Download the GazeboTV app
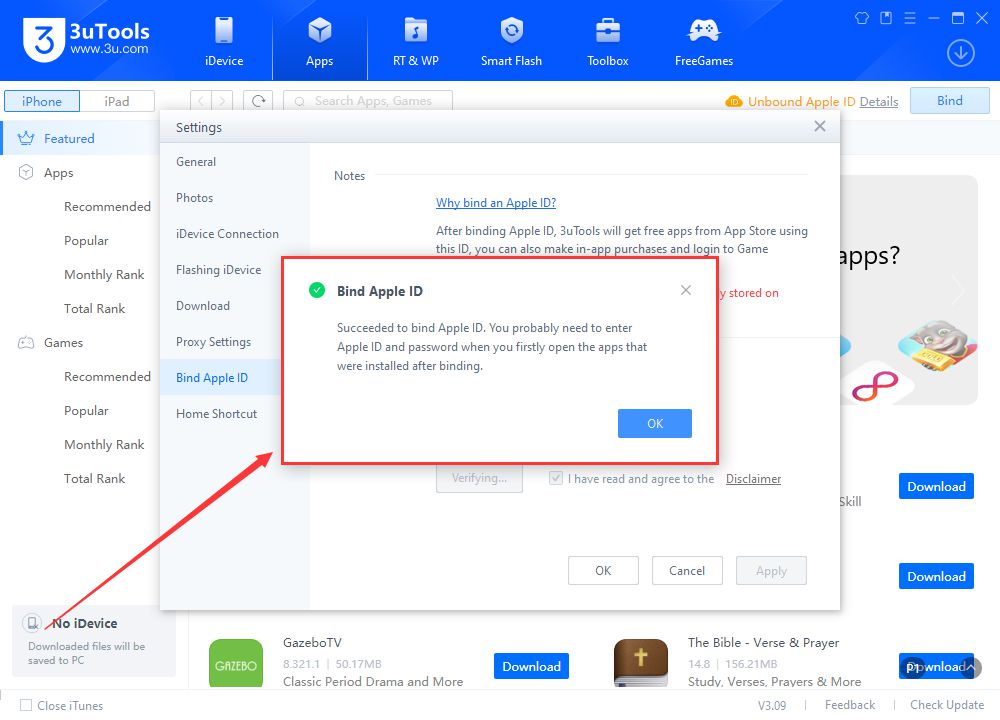The height and width of the screenshot is (720, 1000). 531,666
